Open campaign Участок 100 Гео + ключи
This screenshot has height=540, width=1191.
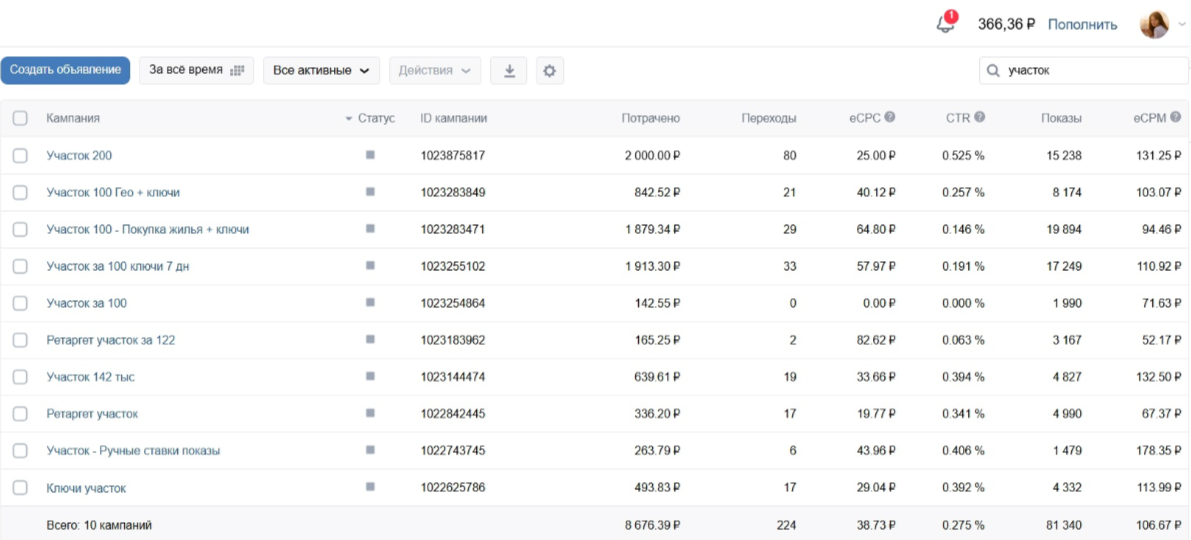113,192
